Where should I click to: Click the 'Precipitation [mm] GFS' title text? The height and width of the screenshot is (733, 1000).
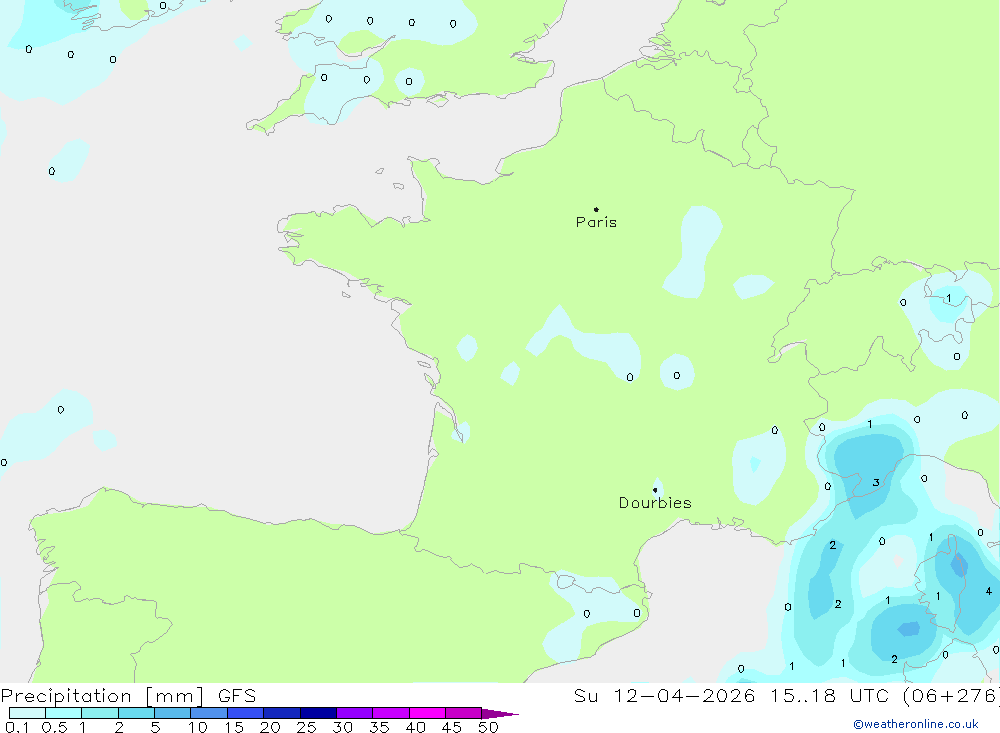[128, 696]
